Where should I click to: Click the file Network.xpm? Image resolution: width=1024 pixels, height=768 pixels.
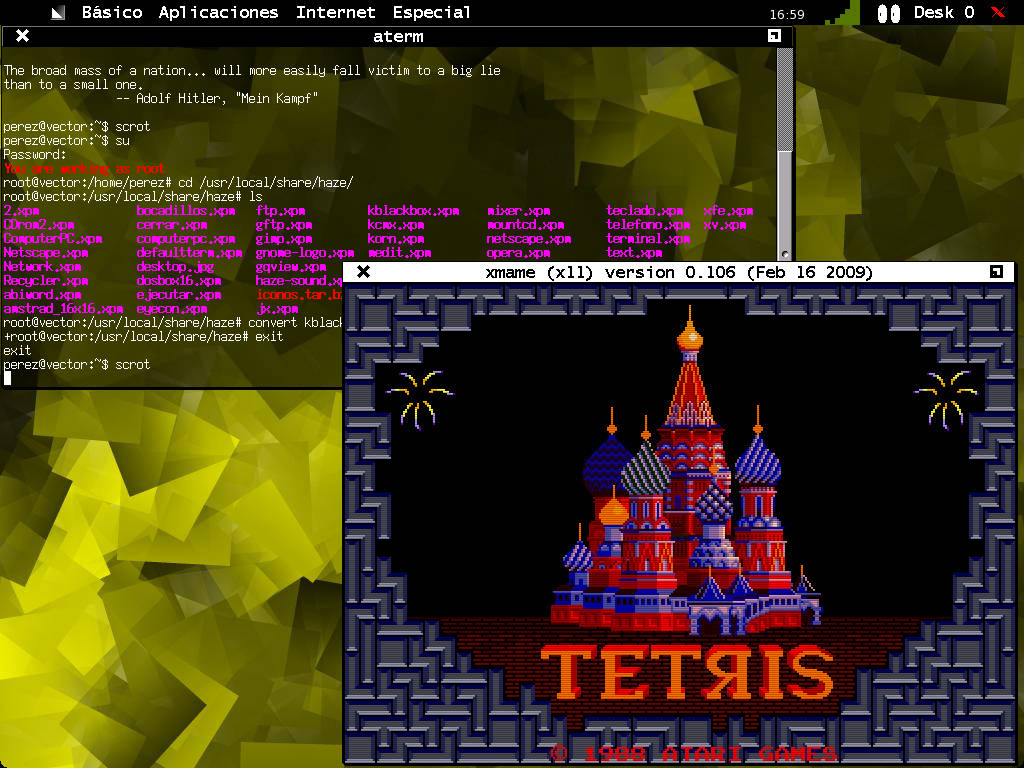(x=42, y=266)
